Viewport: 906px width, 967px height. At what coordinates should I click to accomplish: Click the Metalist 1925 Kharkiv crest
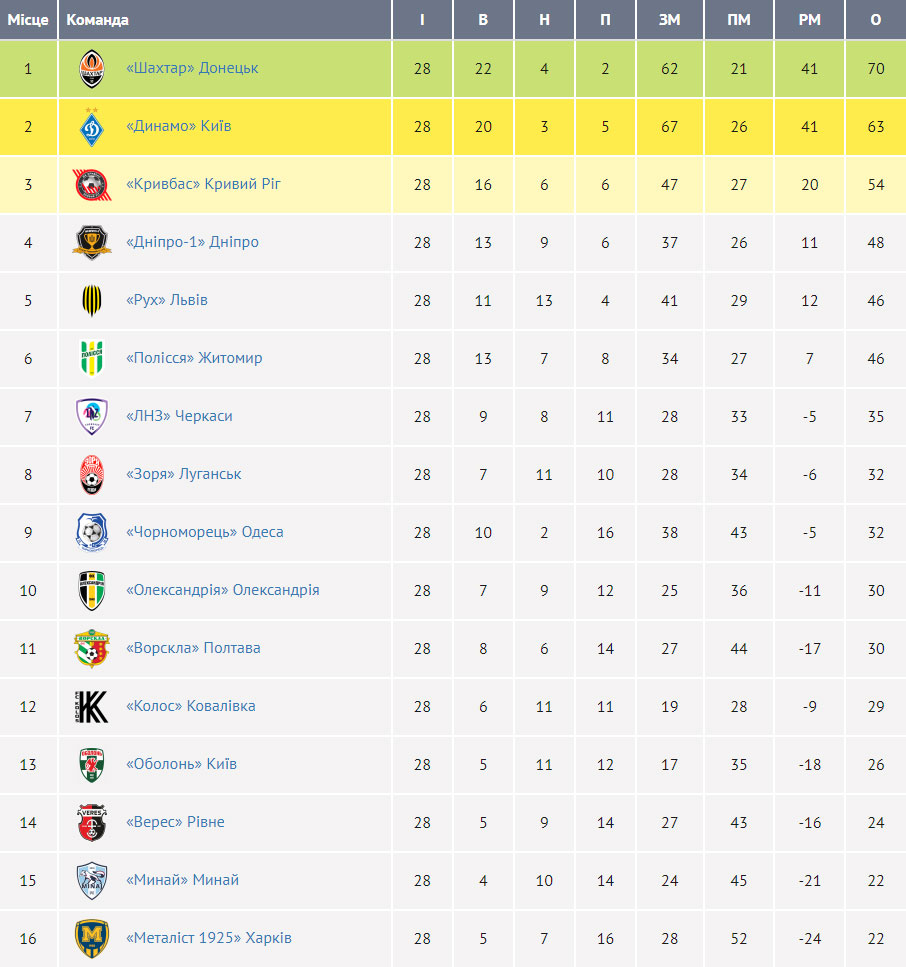(x=92, y=938)
